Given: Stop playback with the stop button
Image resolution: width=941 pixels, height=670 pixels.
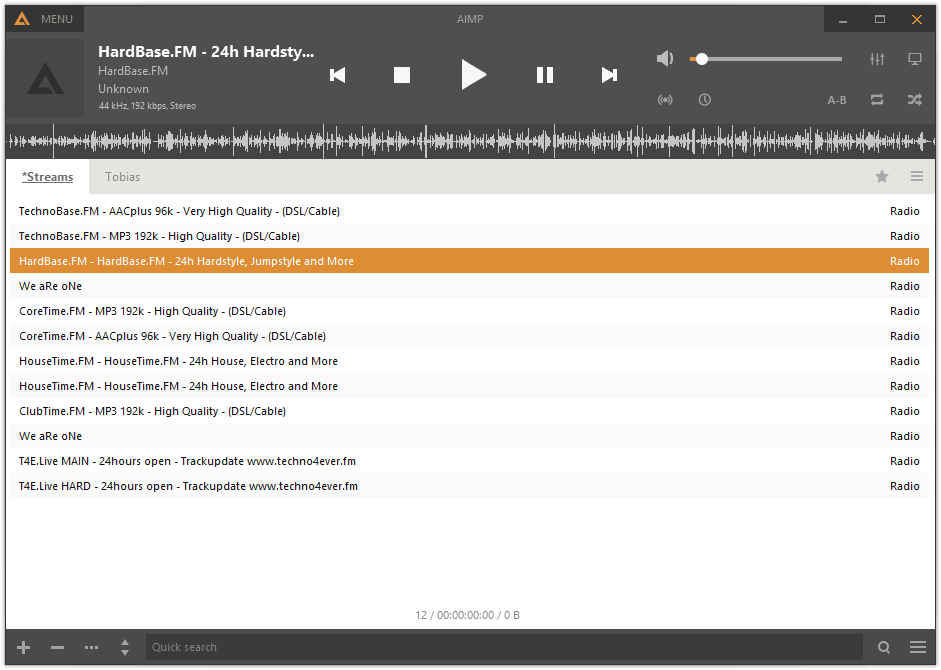Looking at the screenshot, I should (401, 75).
